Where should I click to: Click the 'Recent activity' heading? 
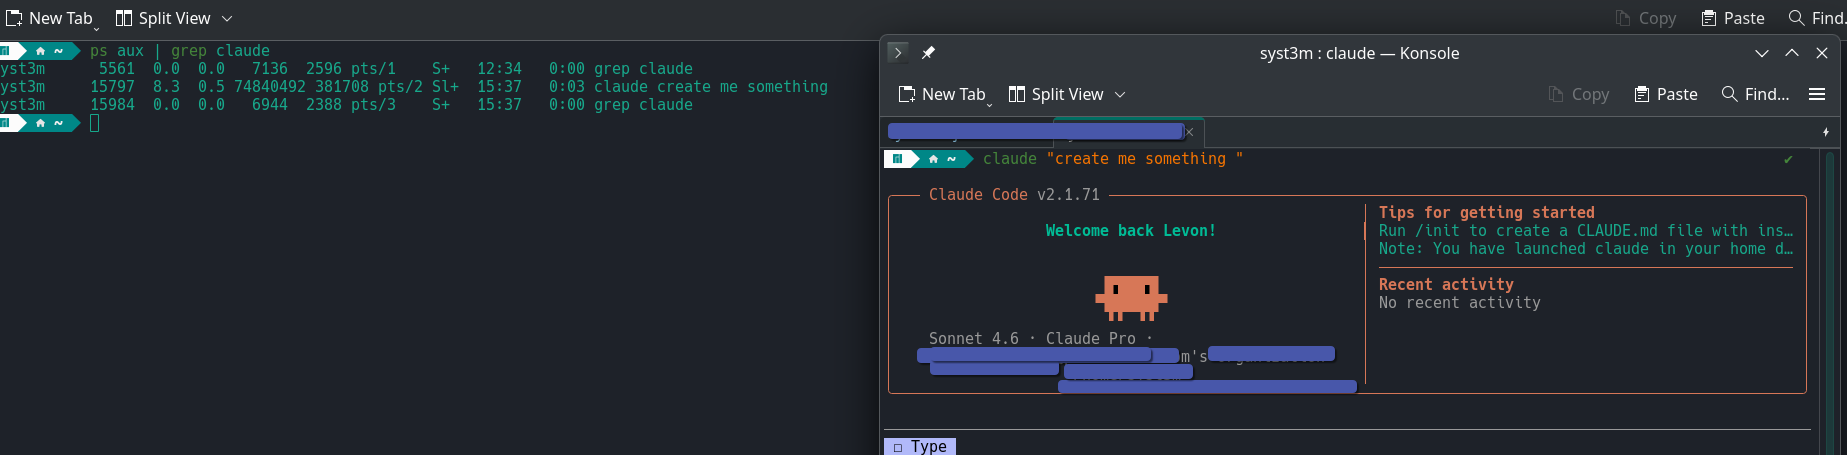click(x=1446, y=284)
